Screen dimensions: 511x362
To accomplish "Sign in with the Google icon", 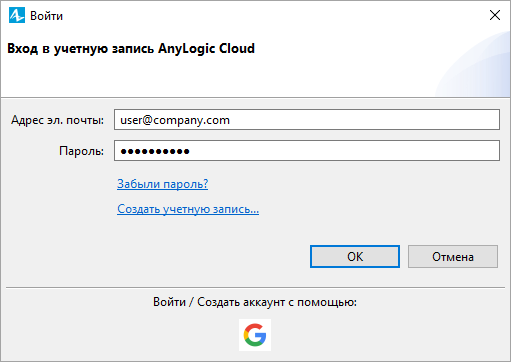I will click(x=255, y=335).
